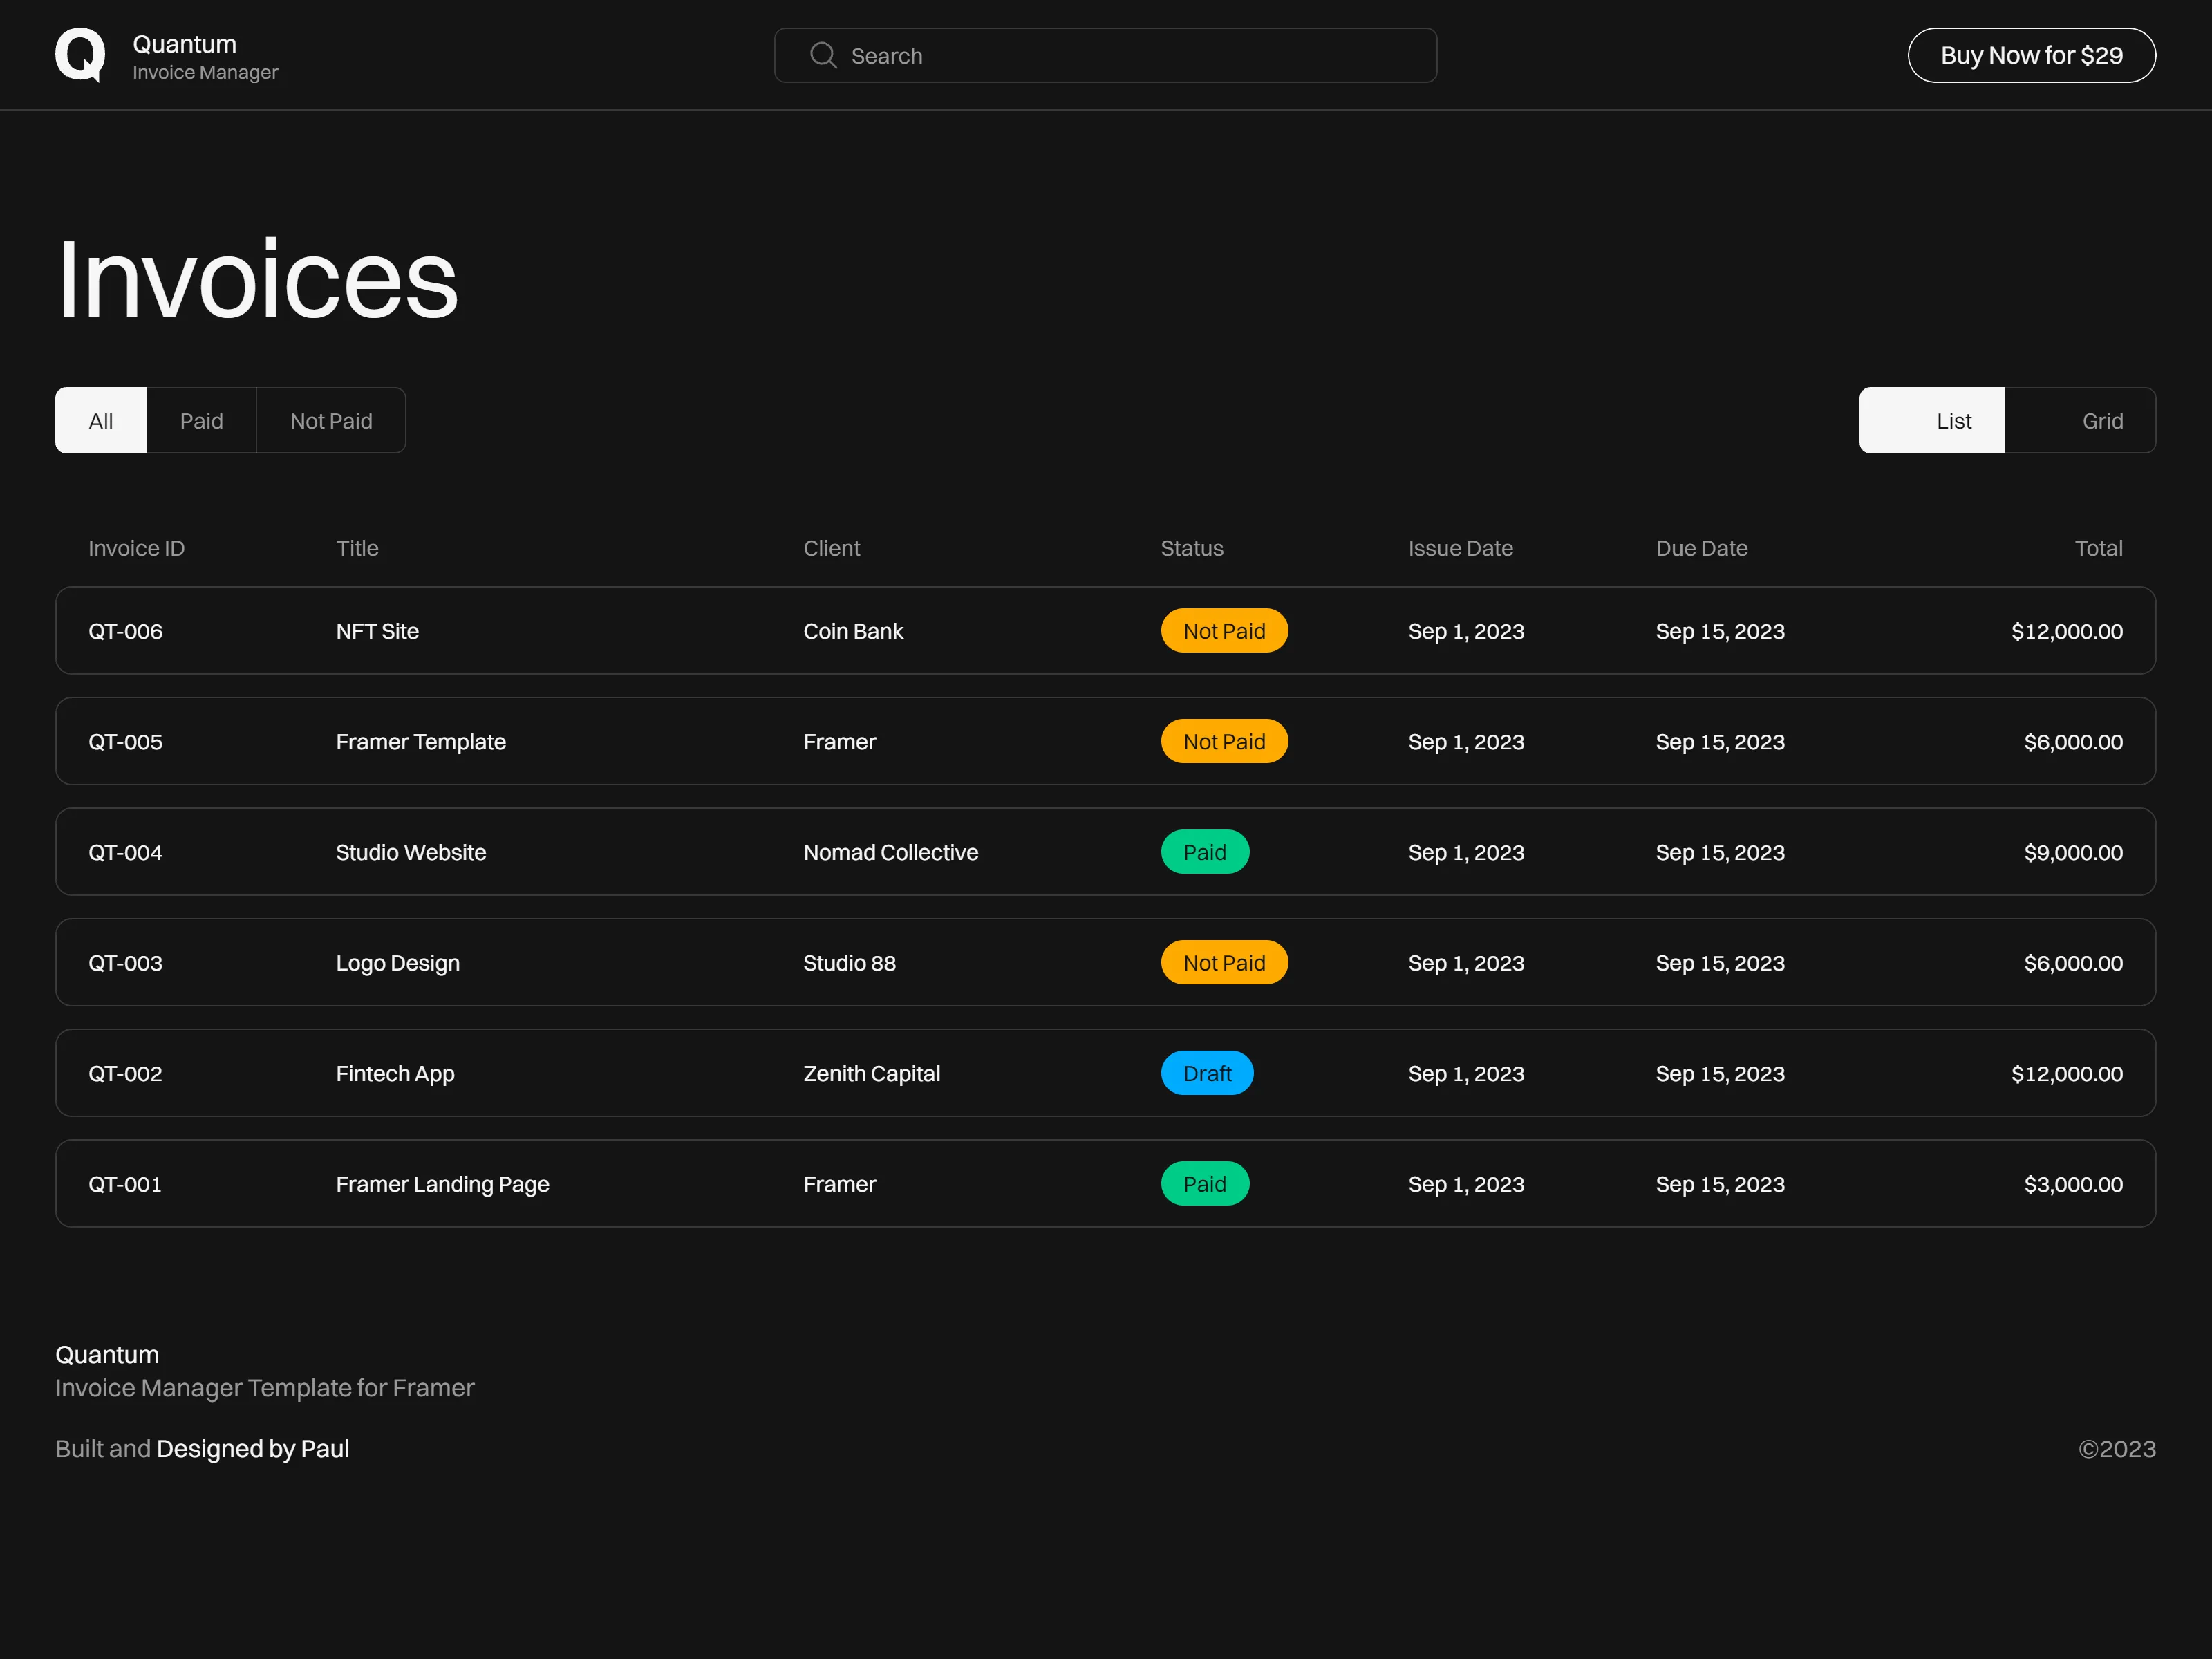Click the magnifier icon in search bar
The image size is (2212, 1659).
pyautogui.click(x=823, y=55)
